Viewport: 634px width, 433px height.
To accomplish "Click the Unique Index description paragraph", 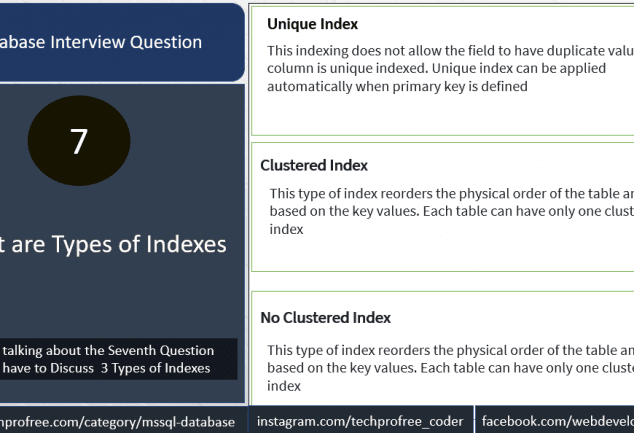I will [x=450, y=68].
